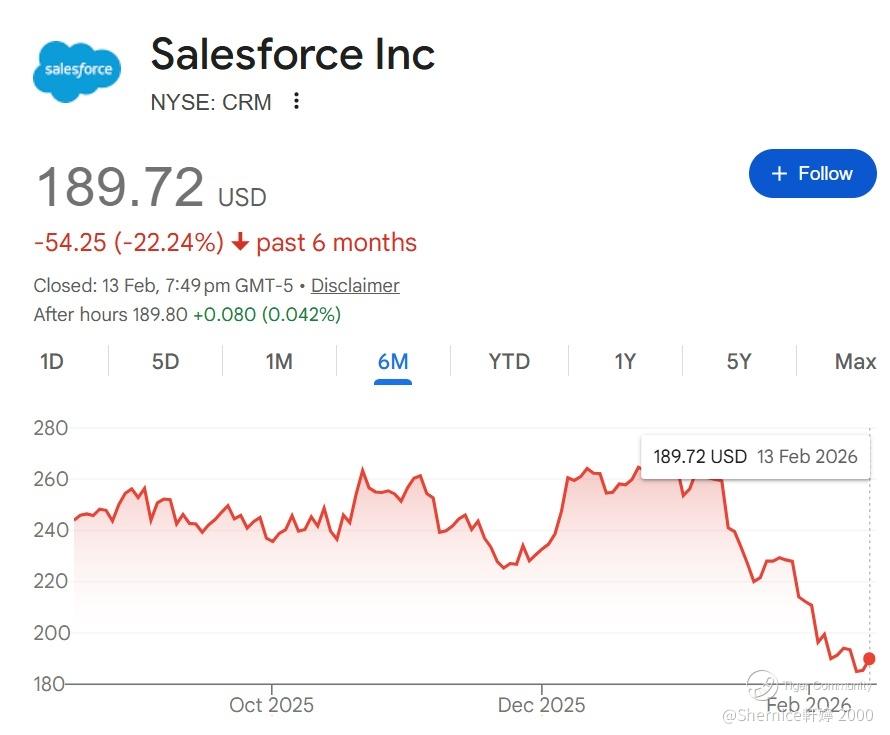The image size is (890, 735).
Task: Click the Oct 2025 axis label
Action: [271, 705]
